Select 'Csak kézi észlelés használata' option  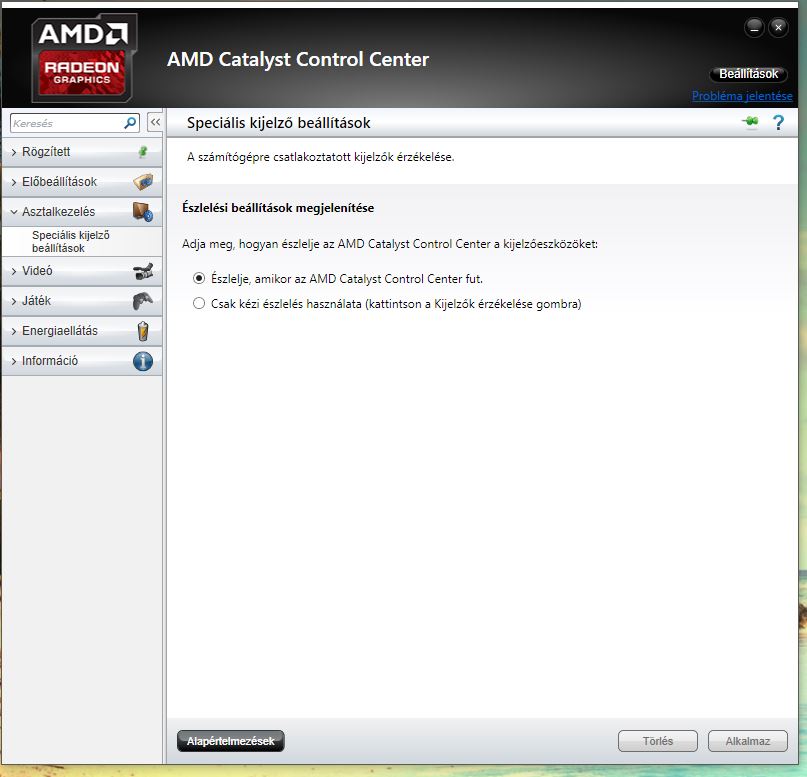click(199, 304)
